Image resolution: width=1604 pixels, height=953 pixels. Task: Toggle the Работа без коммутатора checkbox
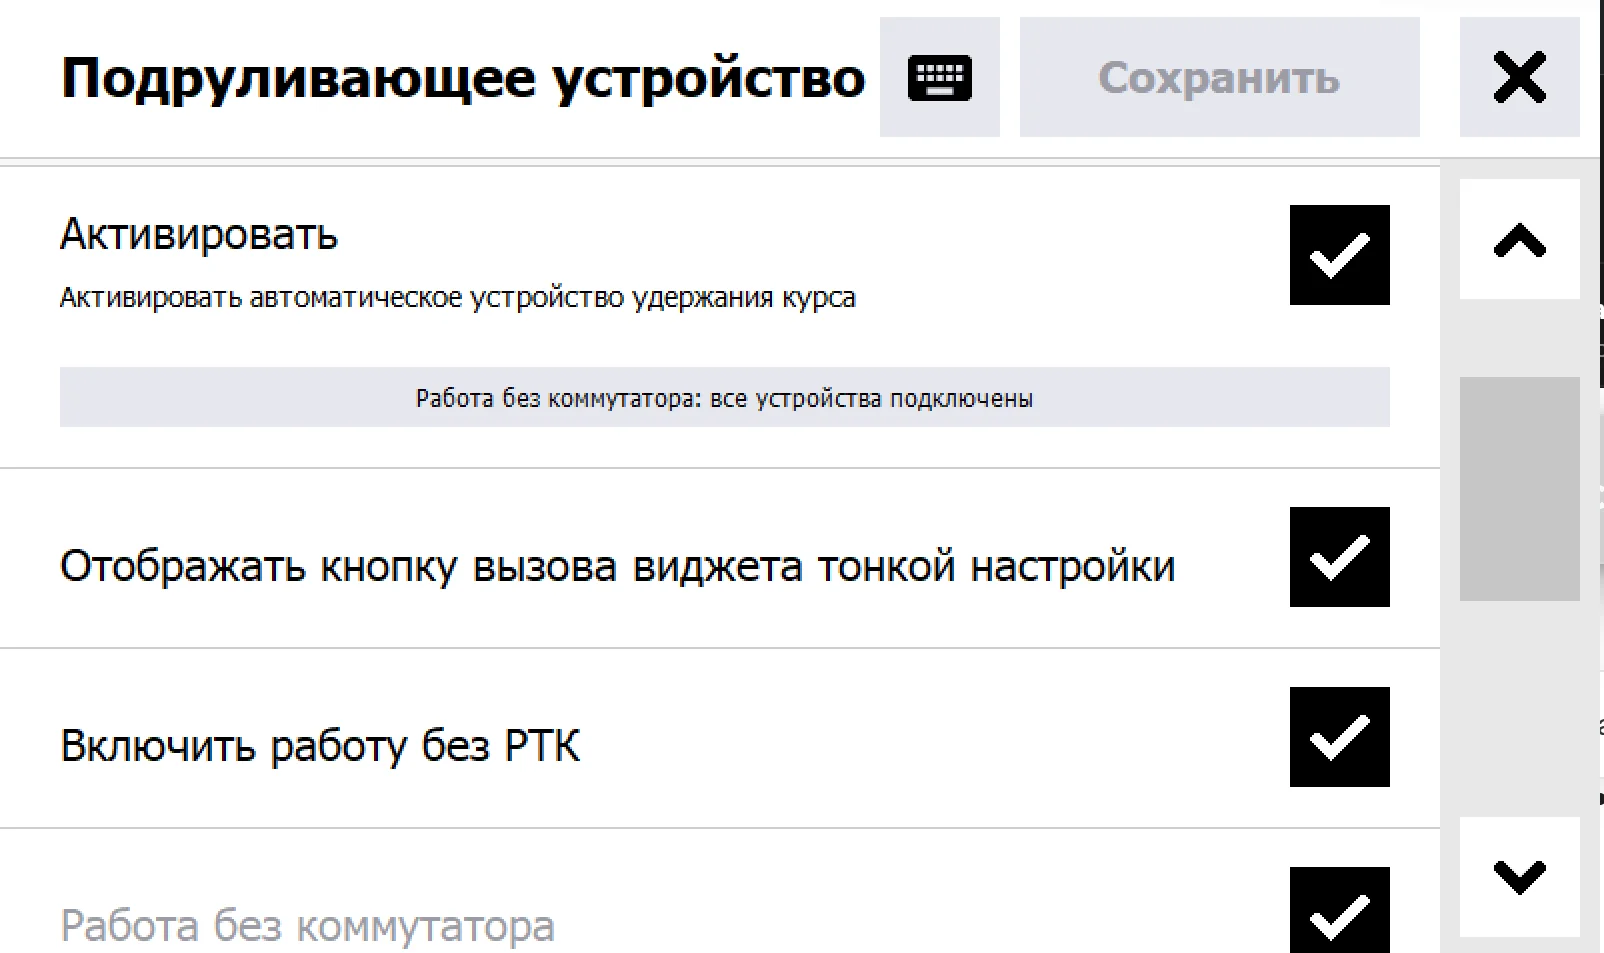pyautogui.click(x=1339, y=910)
